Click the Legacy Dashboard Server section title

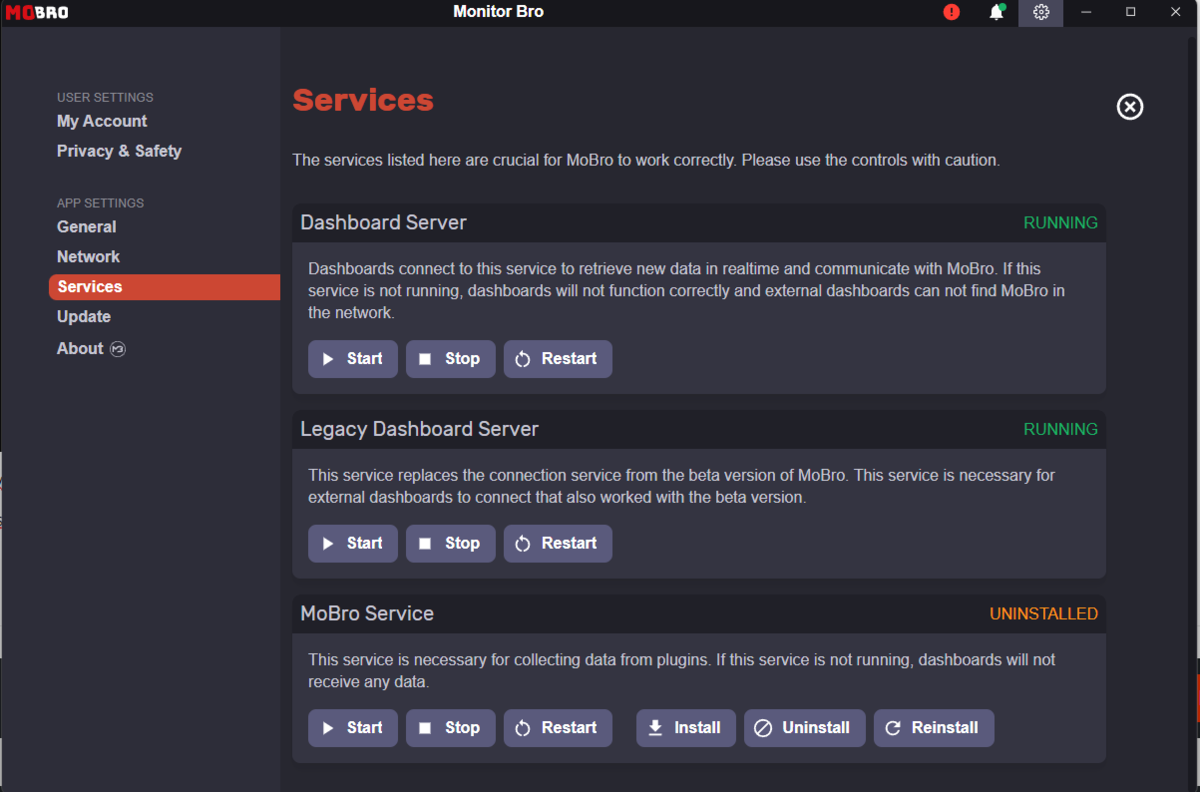pos(419,429)
